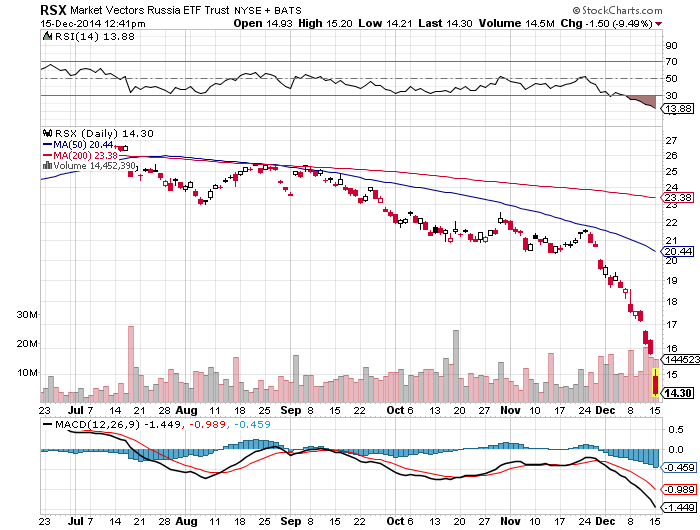Image resolution: width=700 pixels, height=530 pixels.
Task: Click the MACD(12,26,9) legend marker icon
Action: tap(45, 424)
